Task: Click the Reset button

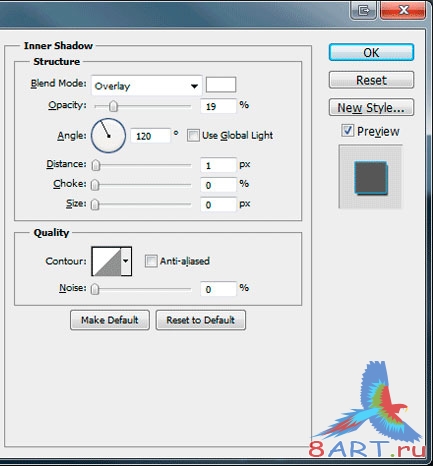Action: [371, 80]
